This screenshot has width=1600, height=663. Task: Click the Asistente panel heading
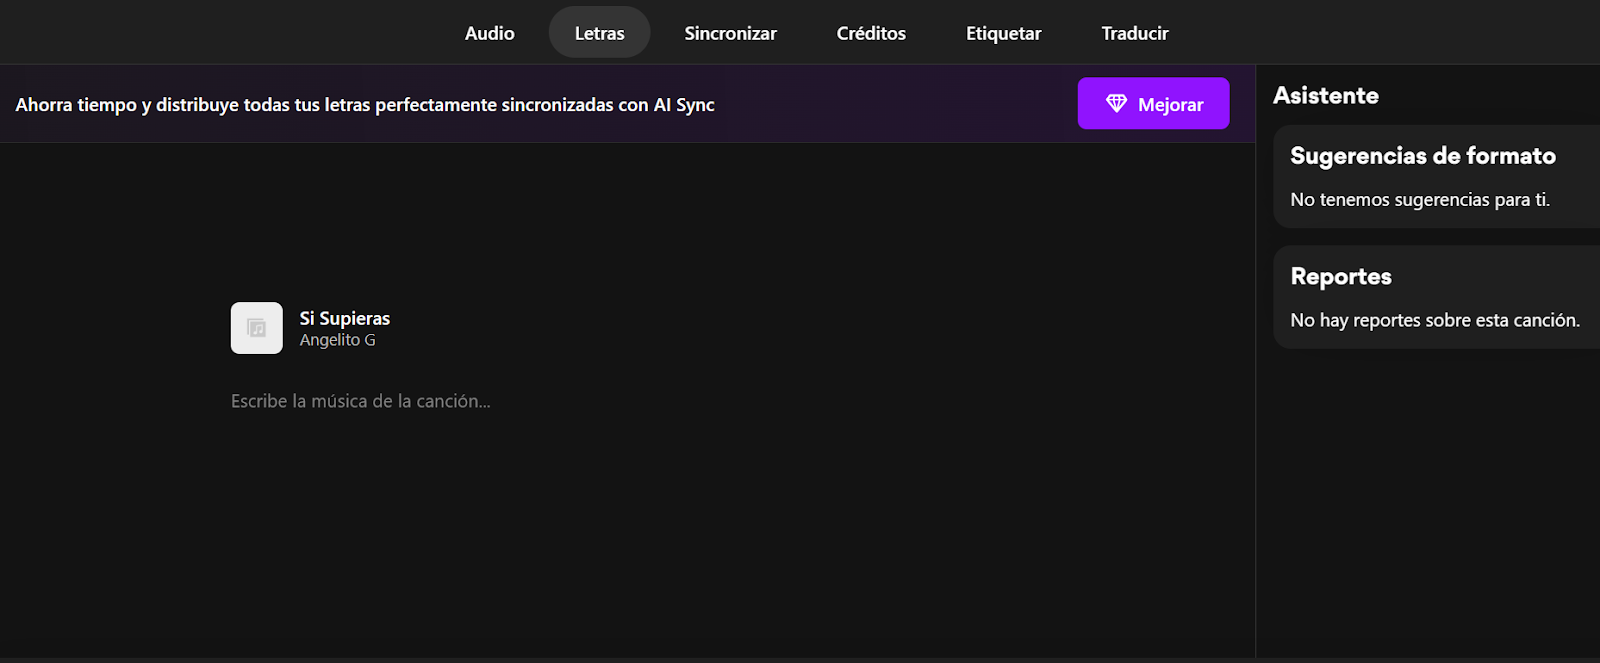(x=1326, y=96)
